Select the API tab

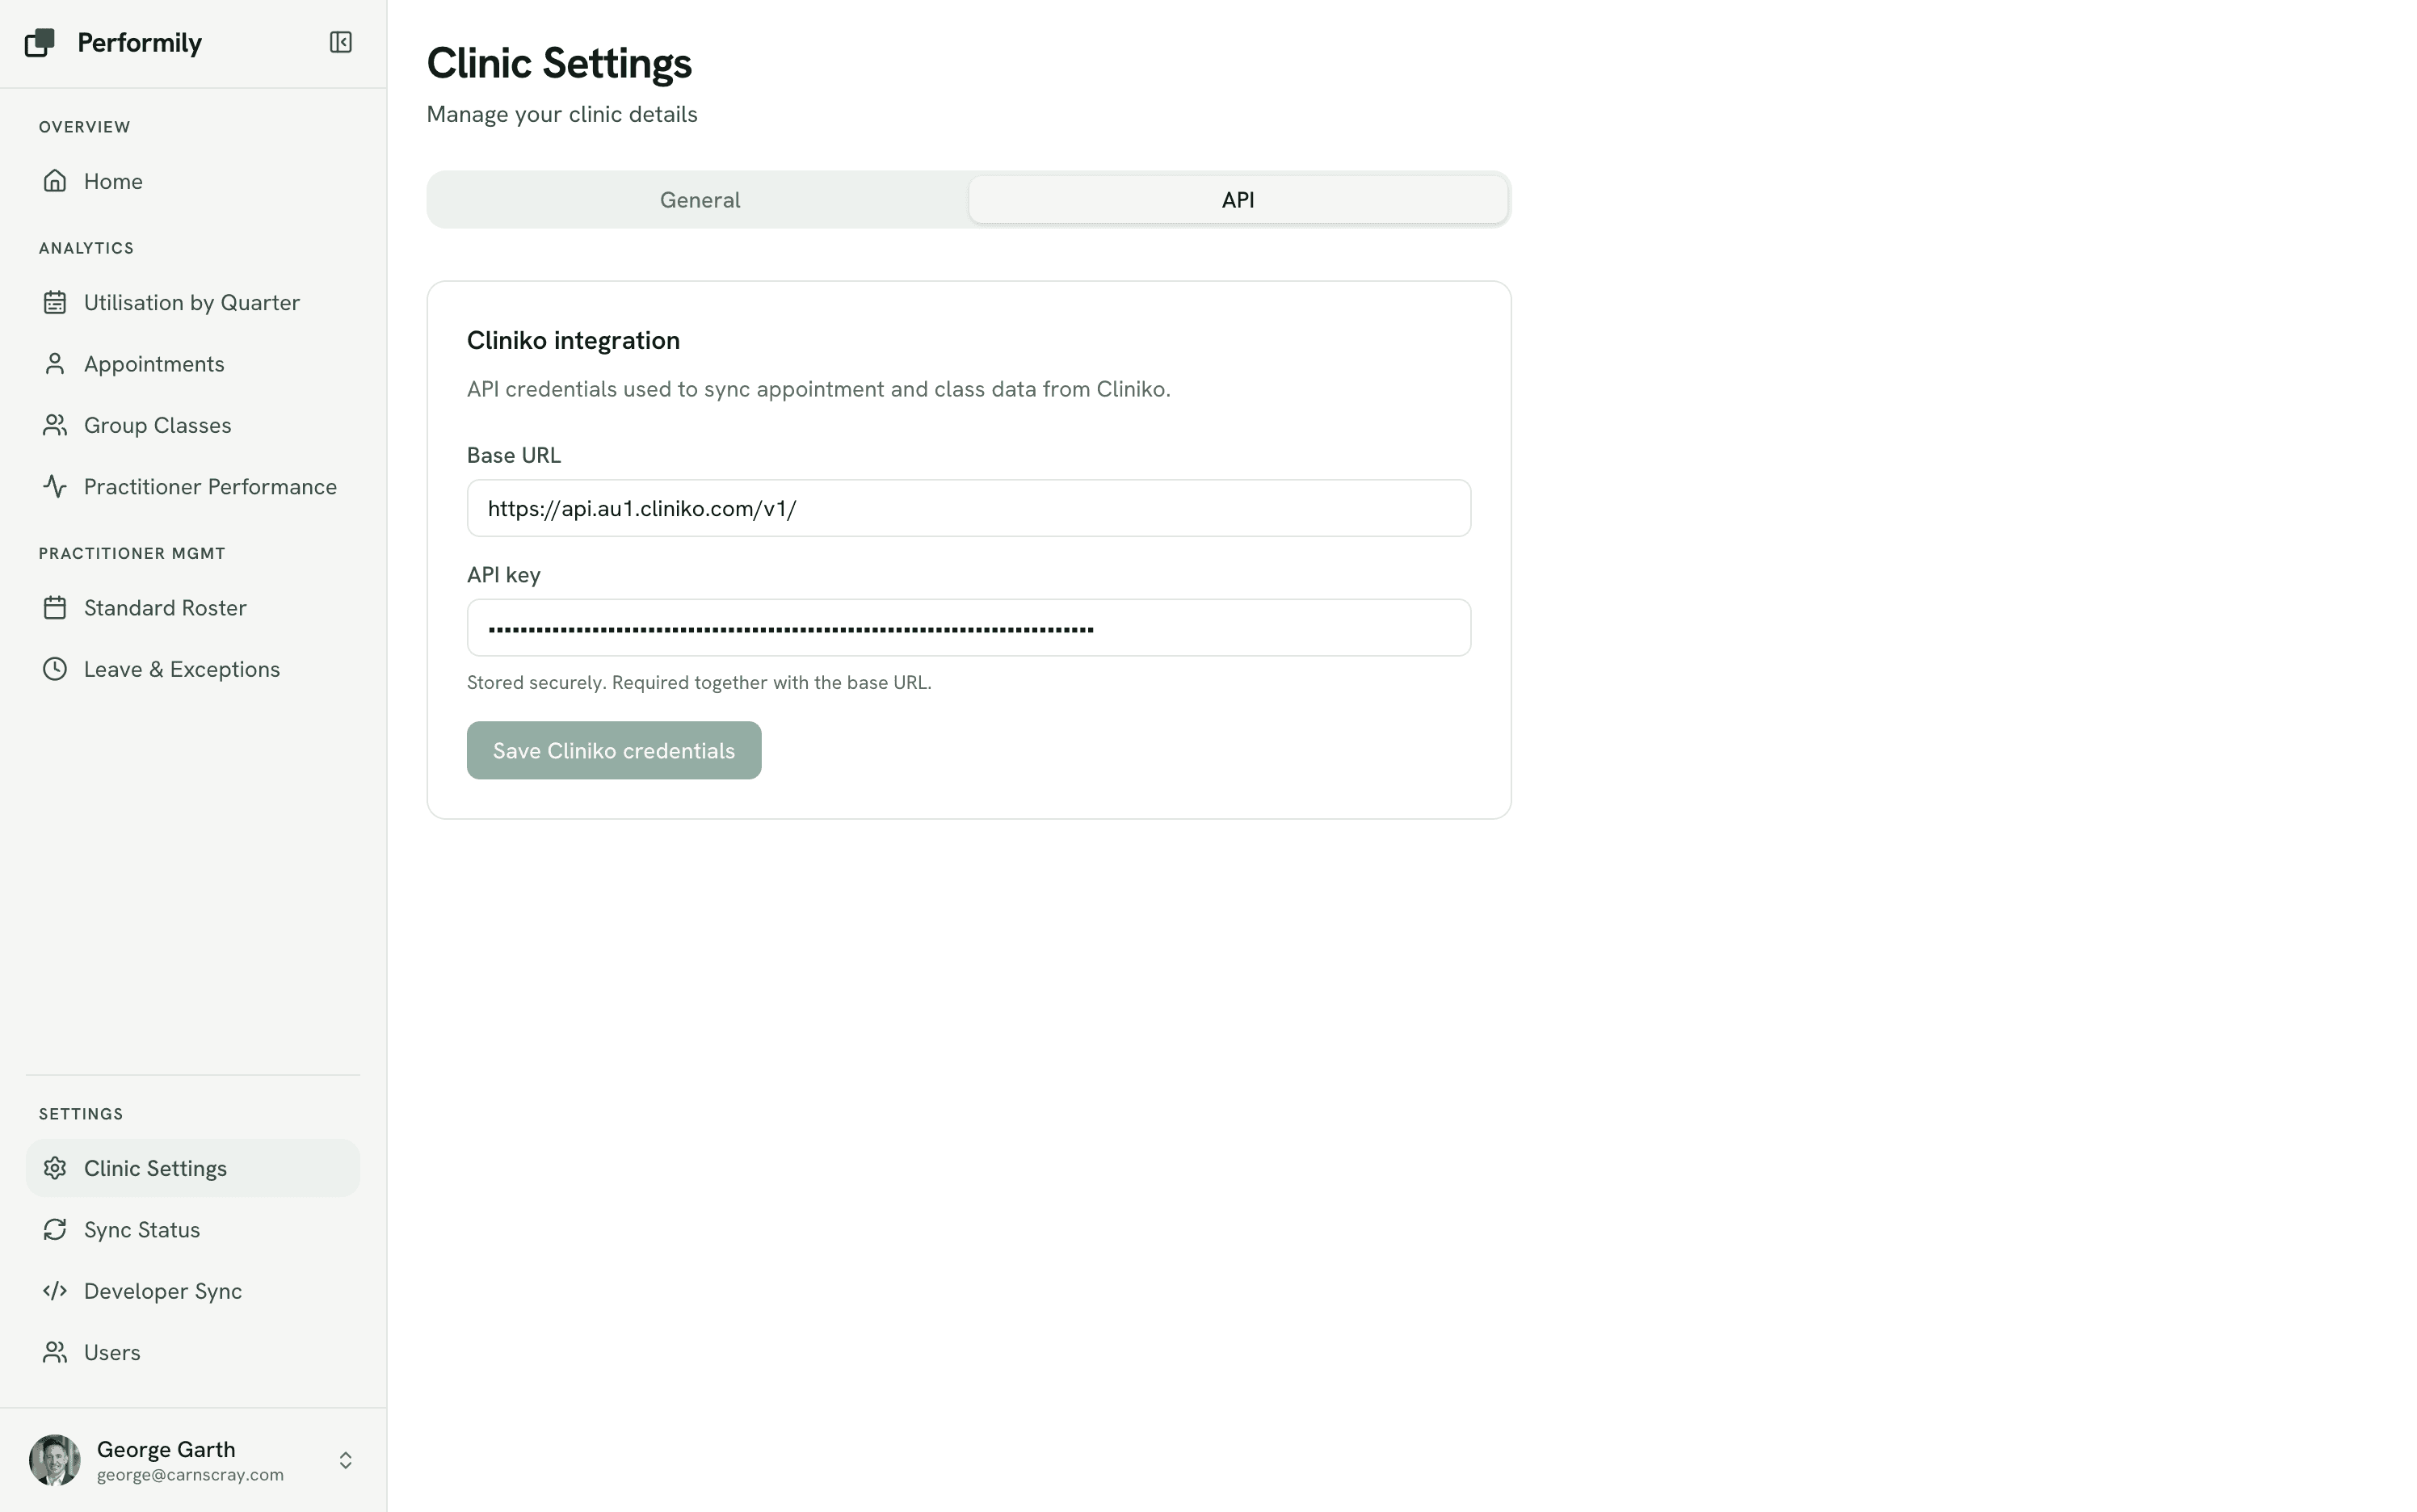[x=1238, y=199]
